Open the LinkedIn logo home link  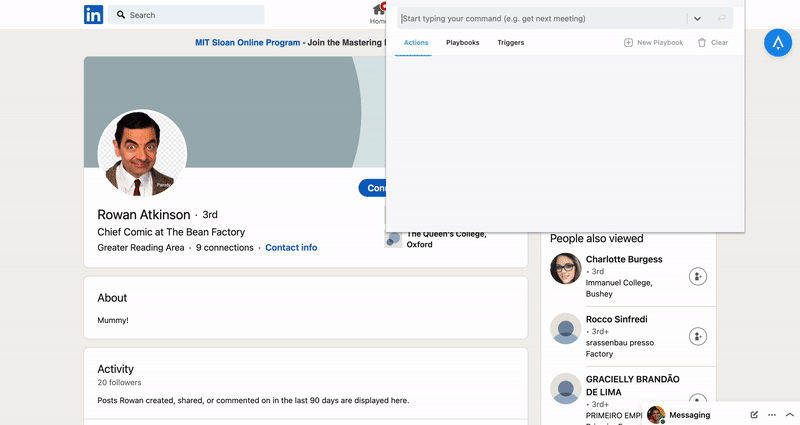pyautogui.click(x=93, y=15)
